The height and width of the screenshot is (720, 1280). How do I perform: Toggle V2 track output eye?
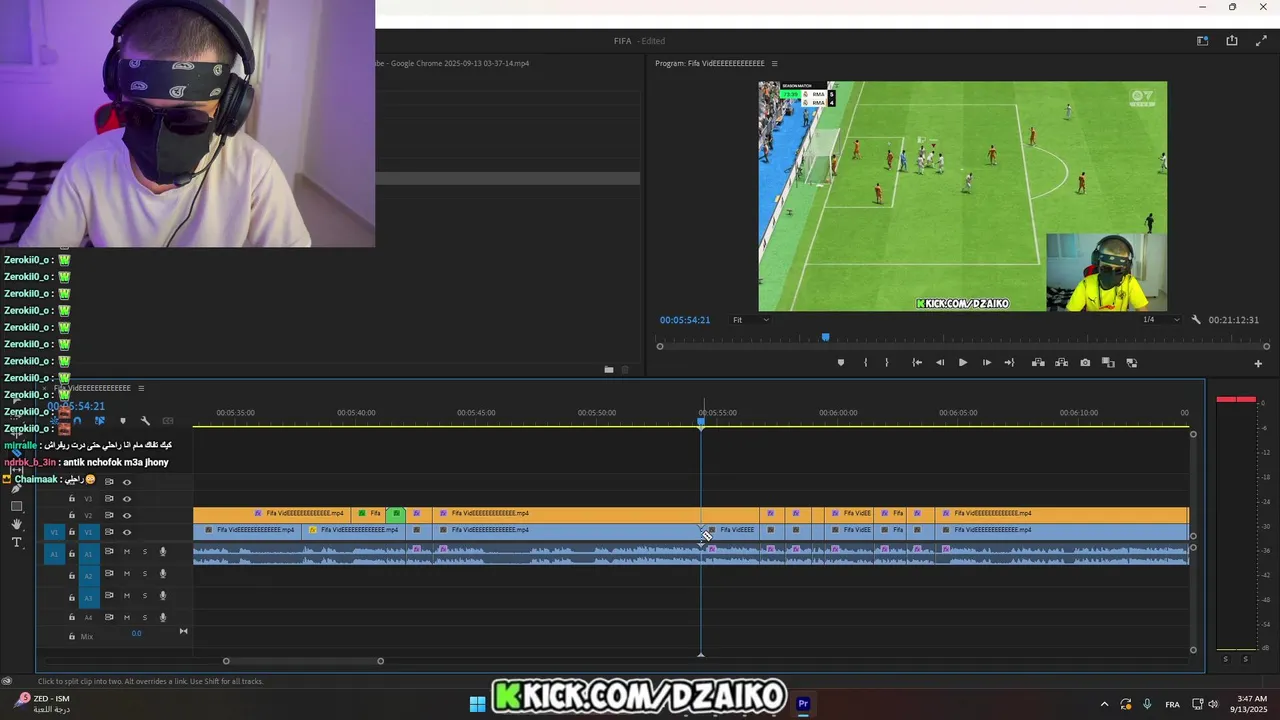(127, 516)
